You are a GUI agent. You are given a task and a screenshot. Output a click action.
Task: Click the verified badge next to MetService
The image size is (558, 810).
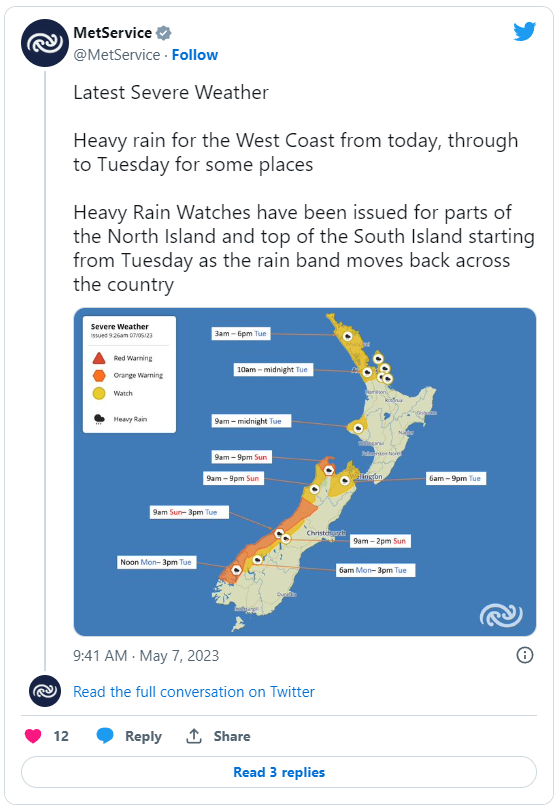tap(164, 33)
